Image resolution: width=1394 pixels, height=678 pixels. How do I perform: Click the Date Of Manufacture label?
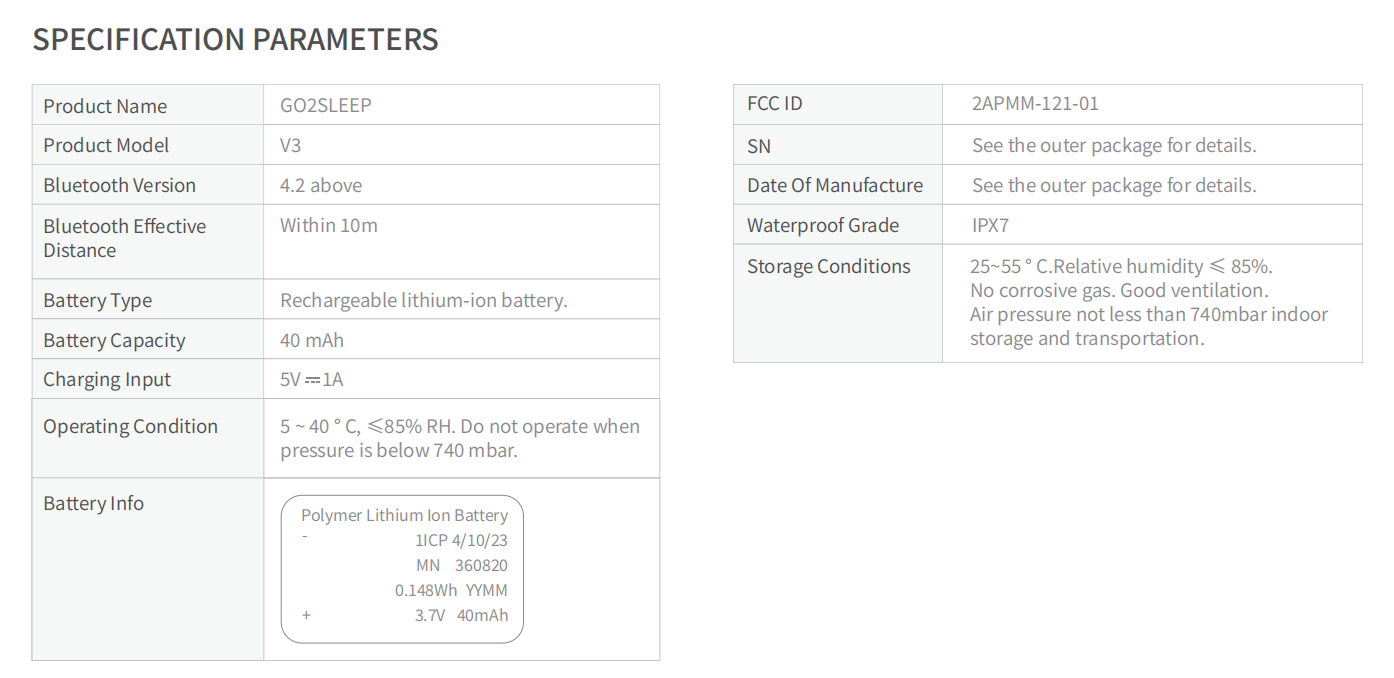point(834,185)
